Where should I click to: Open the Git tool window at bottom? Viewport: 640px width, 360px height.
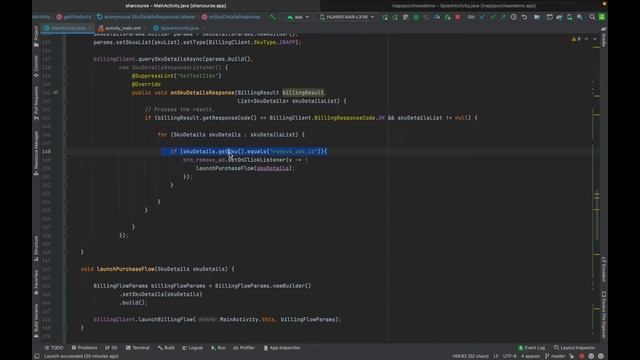click(111, 348)
